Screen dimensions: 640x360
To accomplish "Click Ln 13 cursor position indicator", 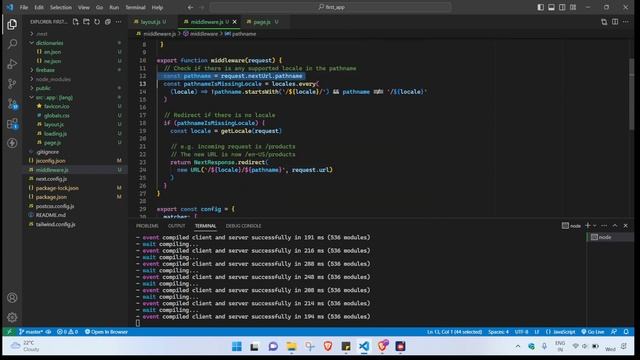I will pyautogui.click(x=454, y=332).
